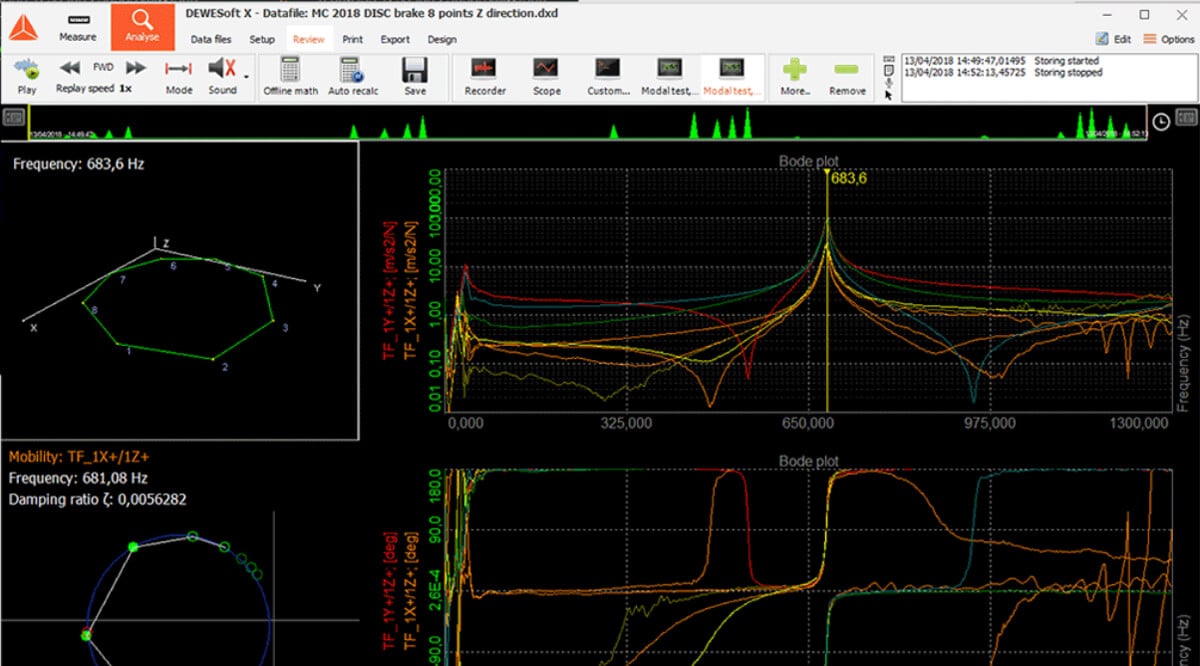Click the Damping ratio 0,0056282 value
The width and height of the screenshot is (1200, 666).
point(97,499)
